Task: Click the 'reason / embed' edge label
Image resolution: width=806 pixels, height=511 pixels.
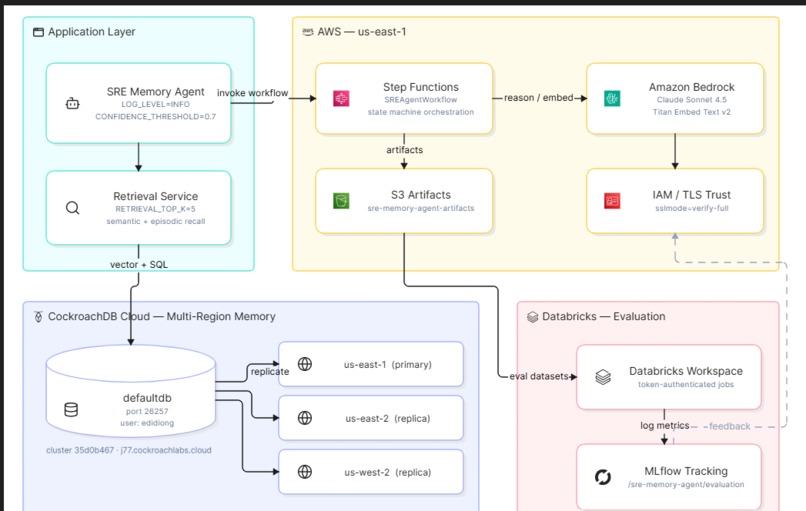Action: pyautogui.click(x=538, y=98)
